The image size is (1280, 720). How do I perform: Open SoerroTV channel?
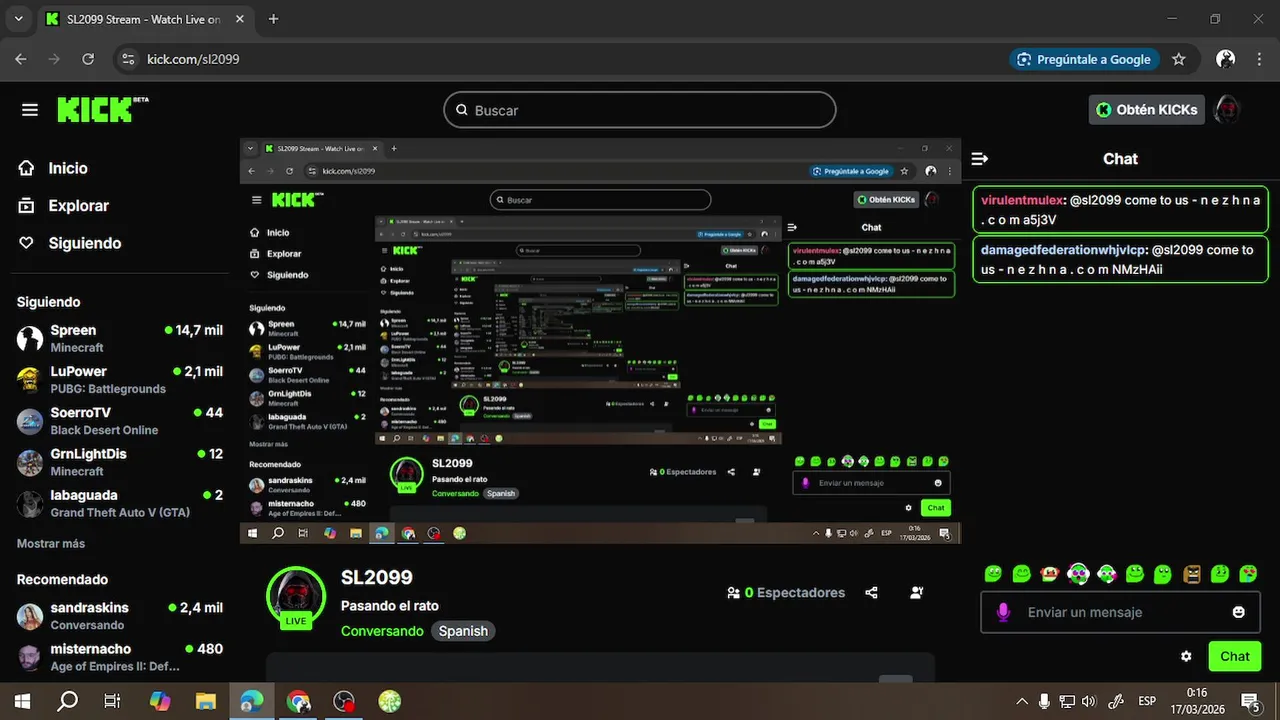120,421
